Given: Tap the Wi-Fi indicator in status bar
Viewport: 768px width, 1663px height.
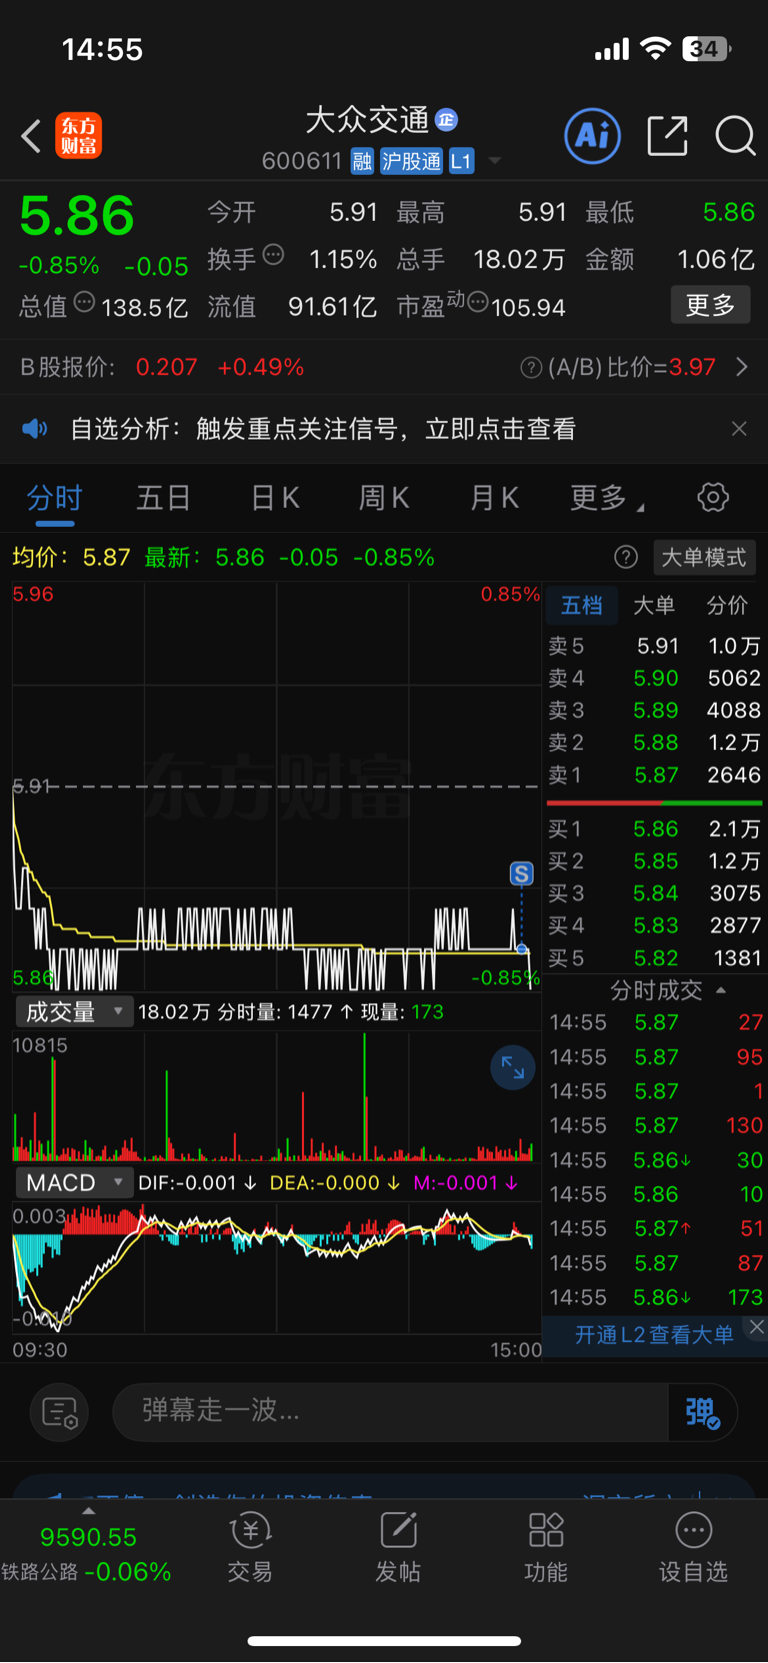Looking at the screenshot, I should click(x=655, y=48).
